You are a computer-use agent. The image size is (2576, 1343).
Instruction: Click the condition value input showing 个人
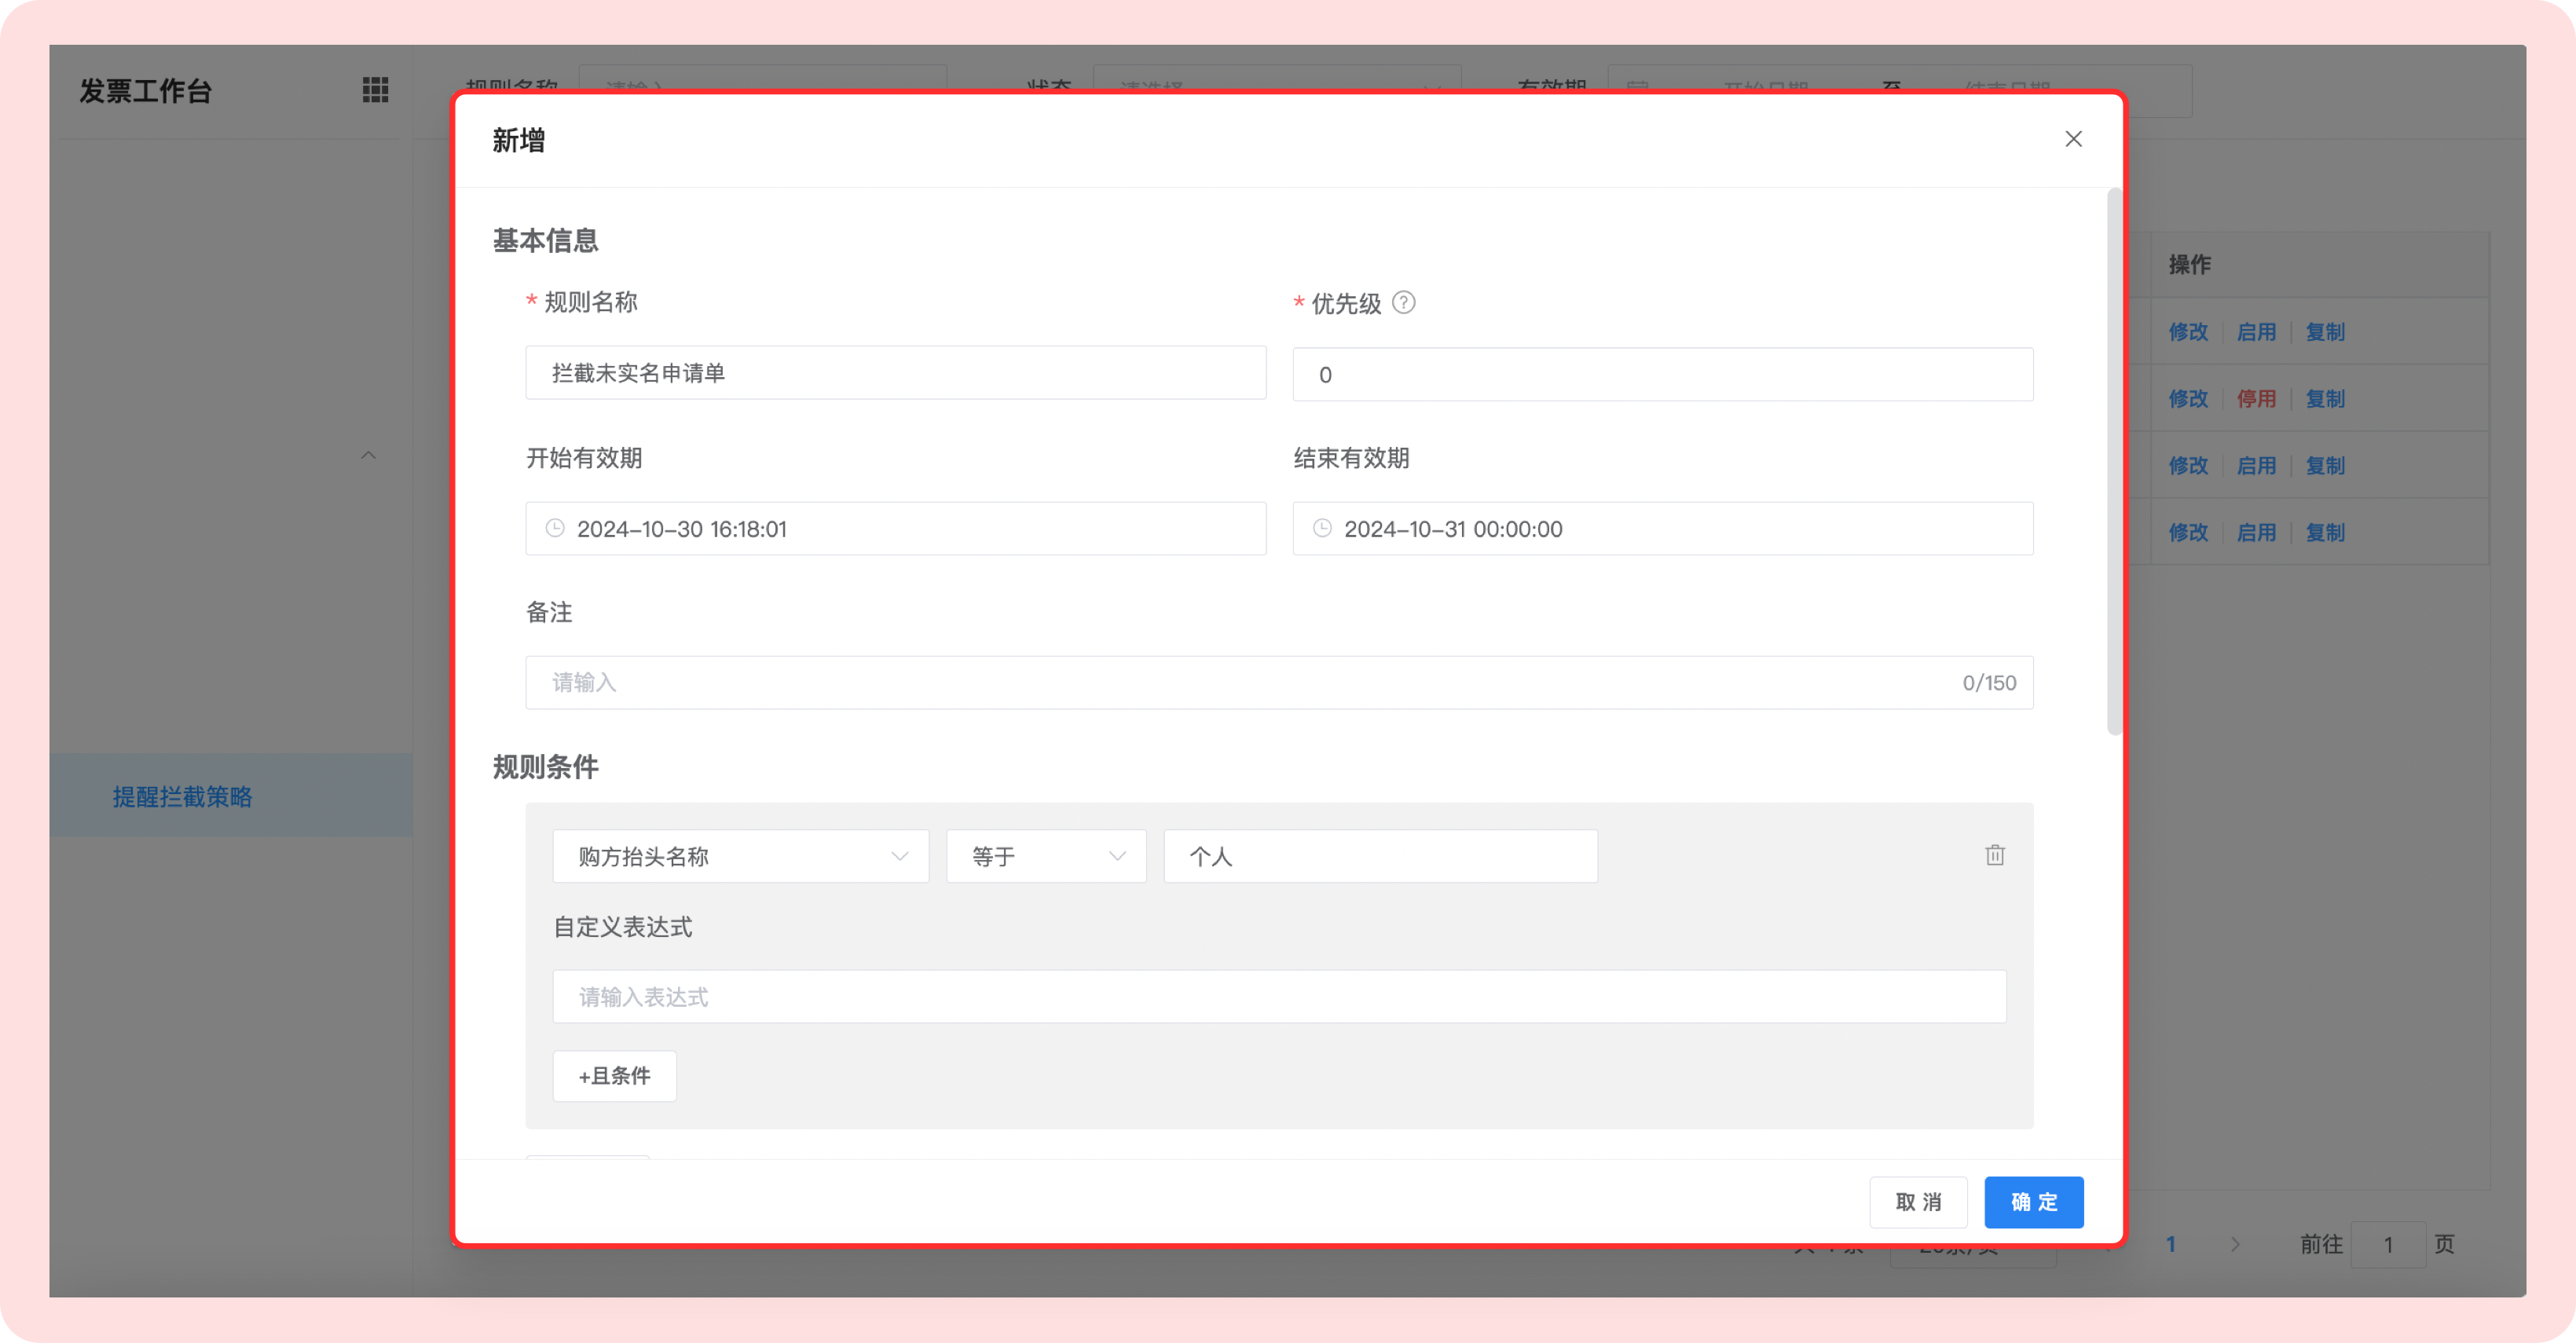click(1380, 856)
